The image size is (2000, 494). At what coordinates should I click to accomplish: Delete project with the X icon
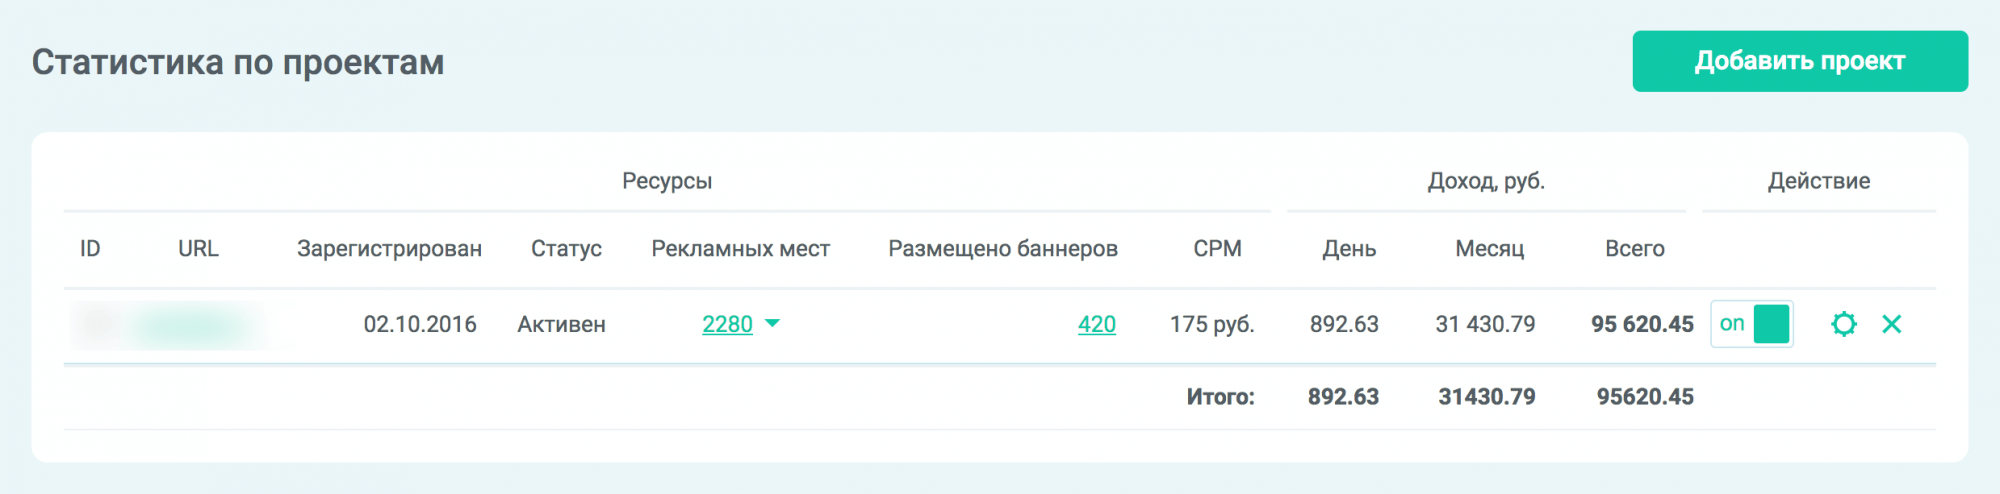click(x=1891, y=324)
